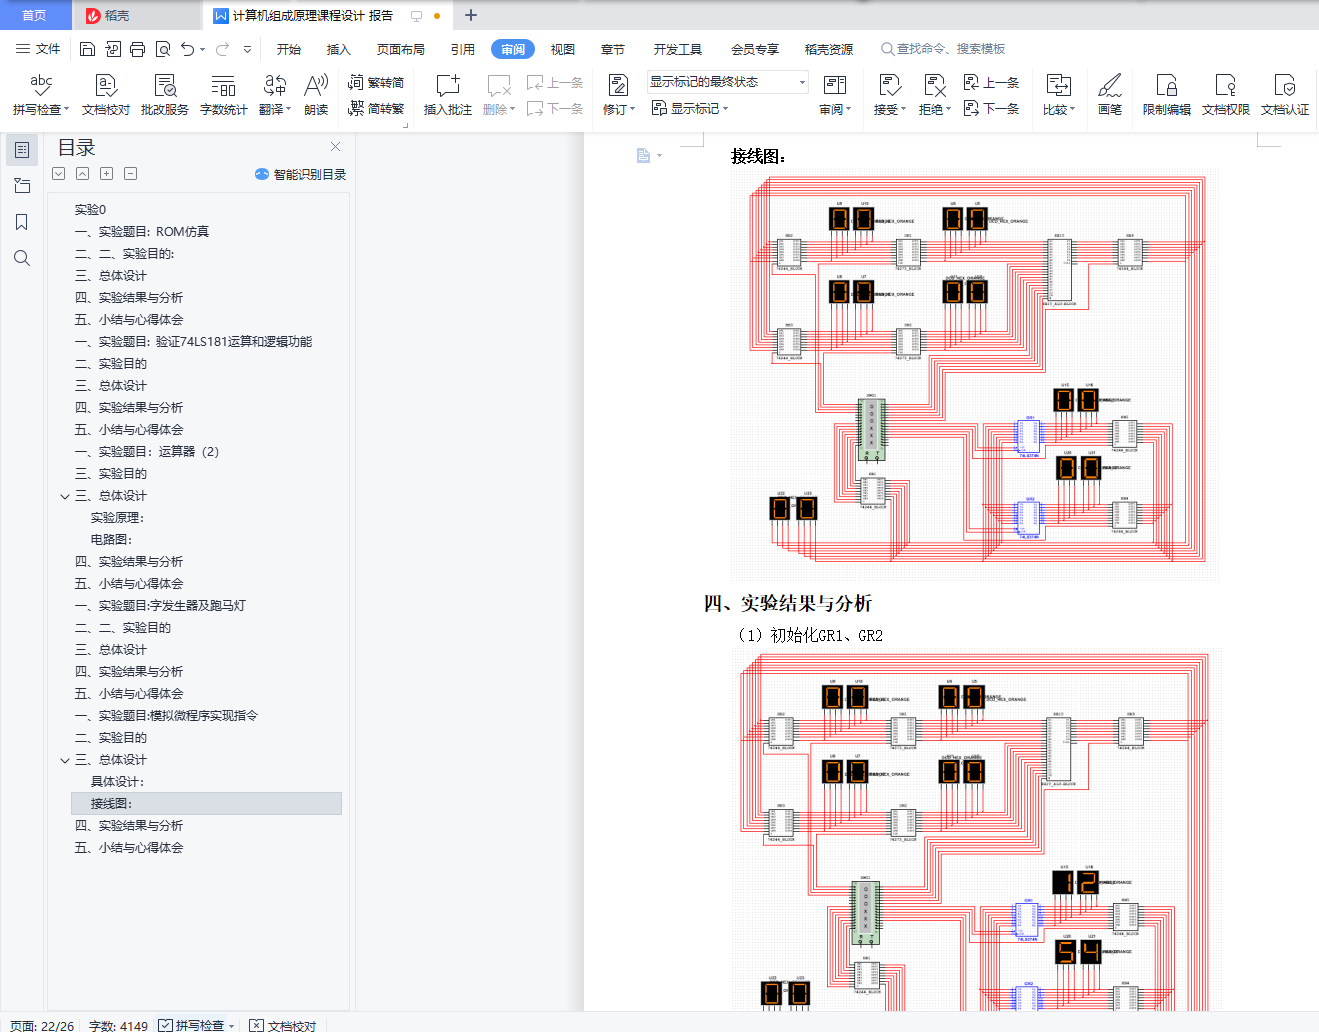Open 批改服务 correction service

tap(165, 95)
